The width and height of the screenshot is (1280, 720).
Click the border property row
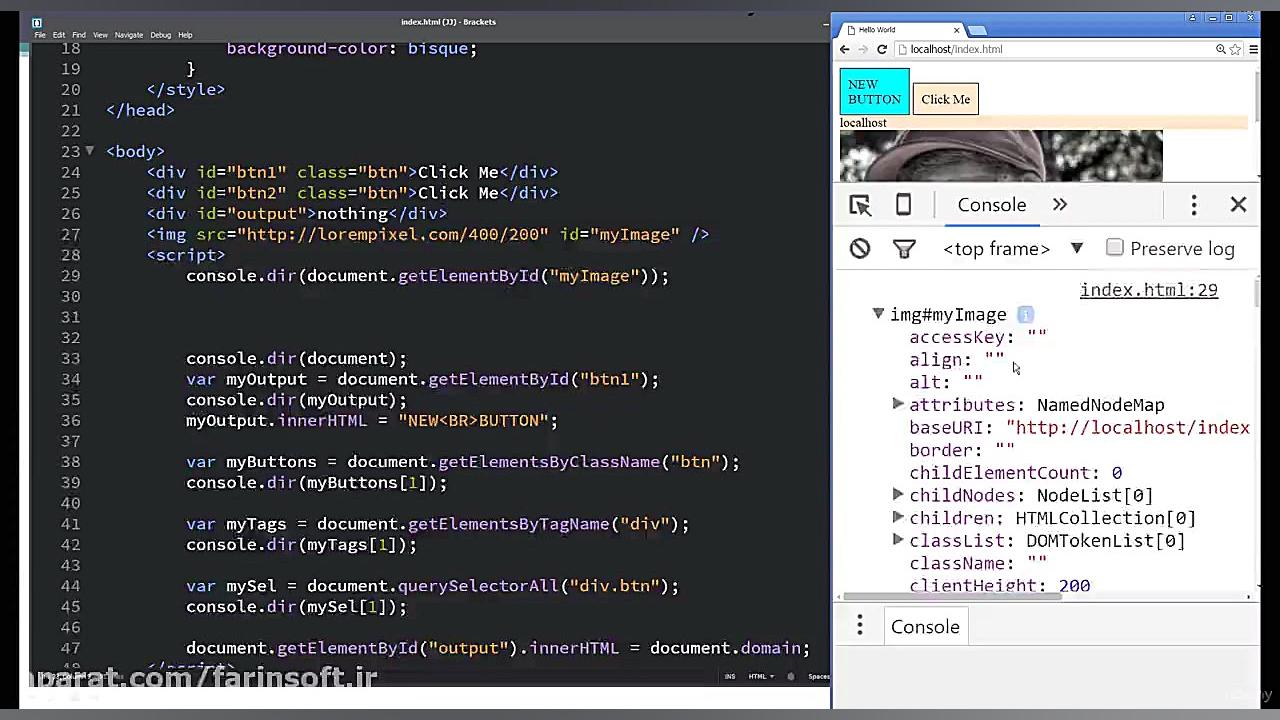[962, 450]
